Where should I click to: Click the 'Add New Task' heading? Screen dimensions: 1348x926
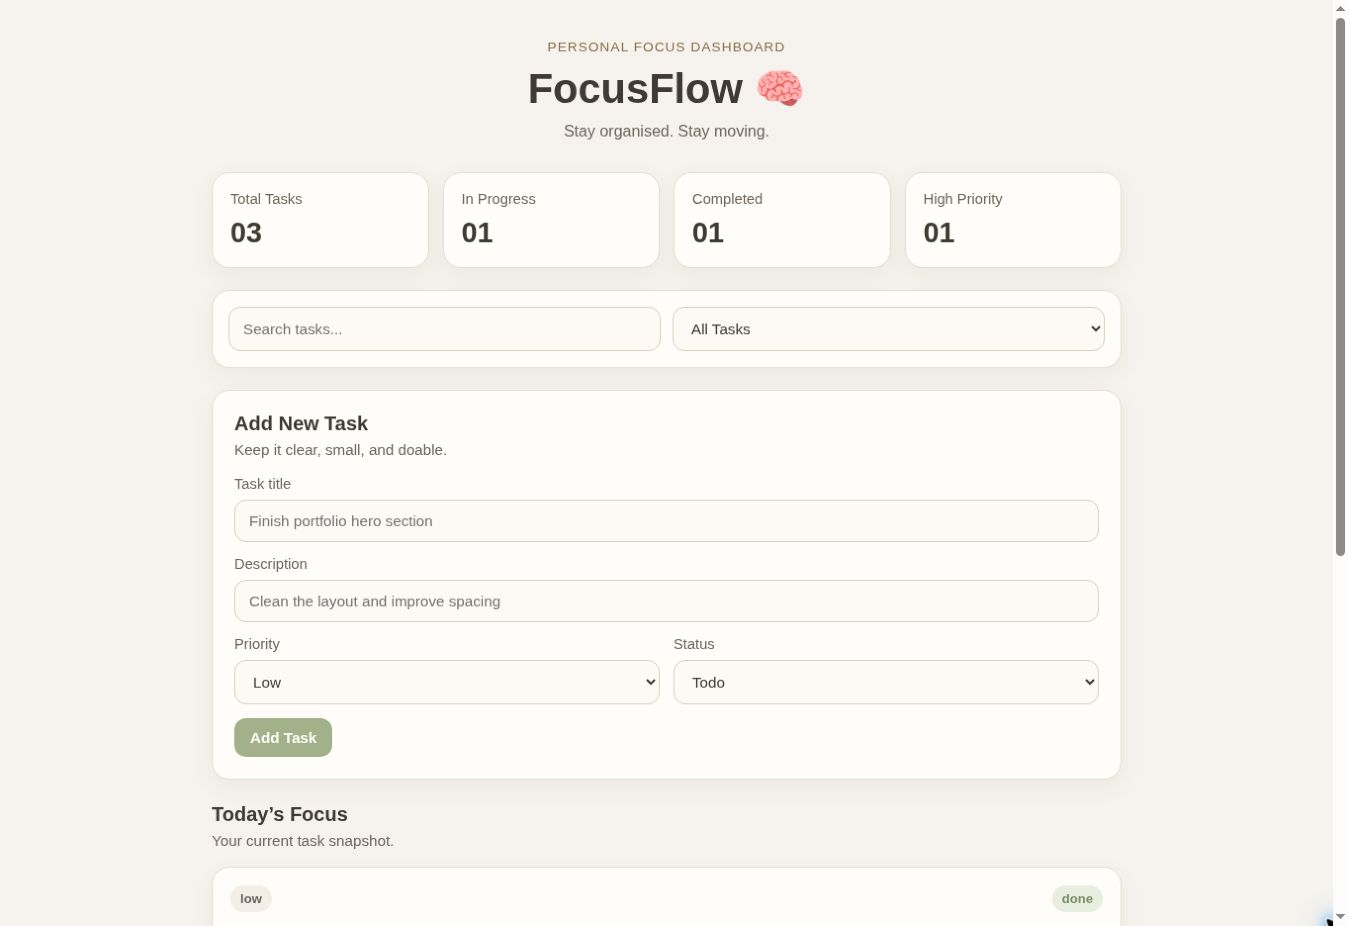301,423
